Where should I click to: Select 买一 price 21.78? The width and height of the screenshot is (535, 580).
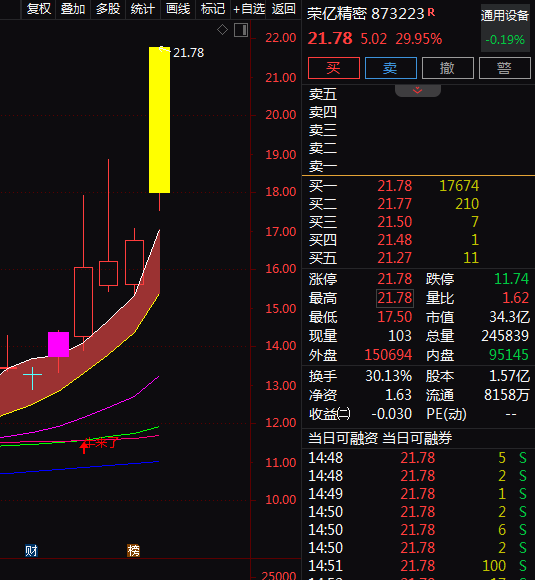394,186
